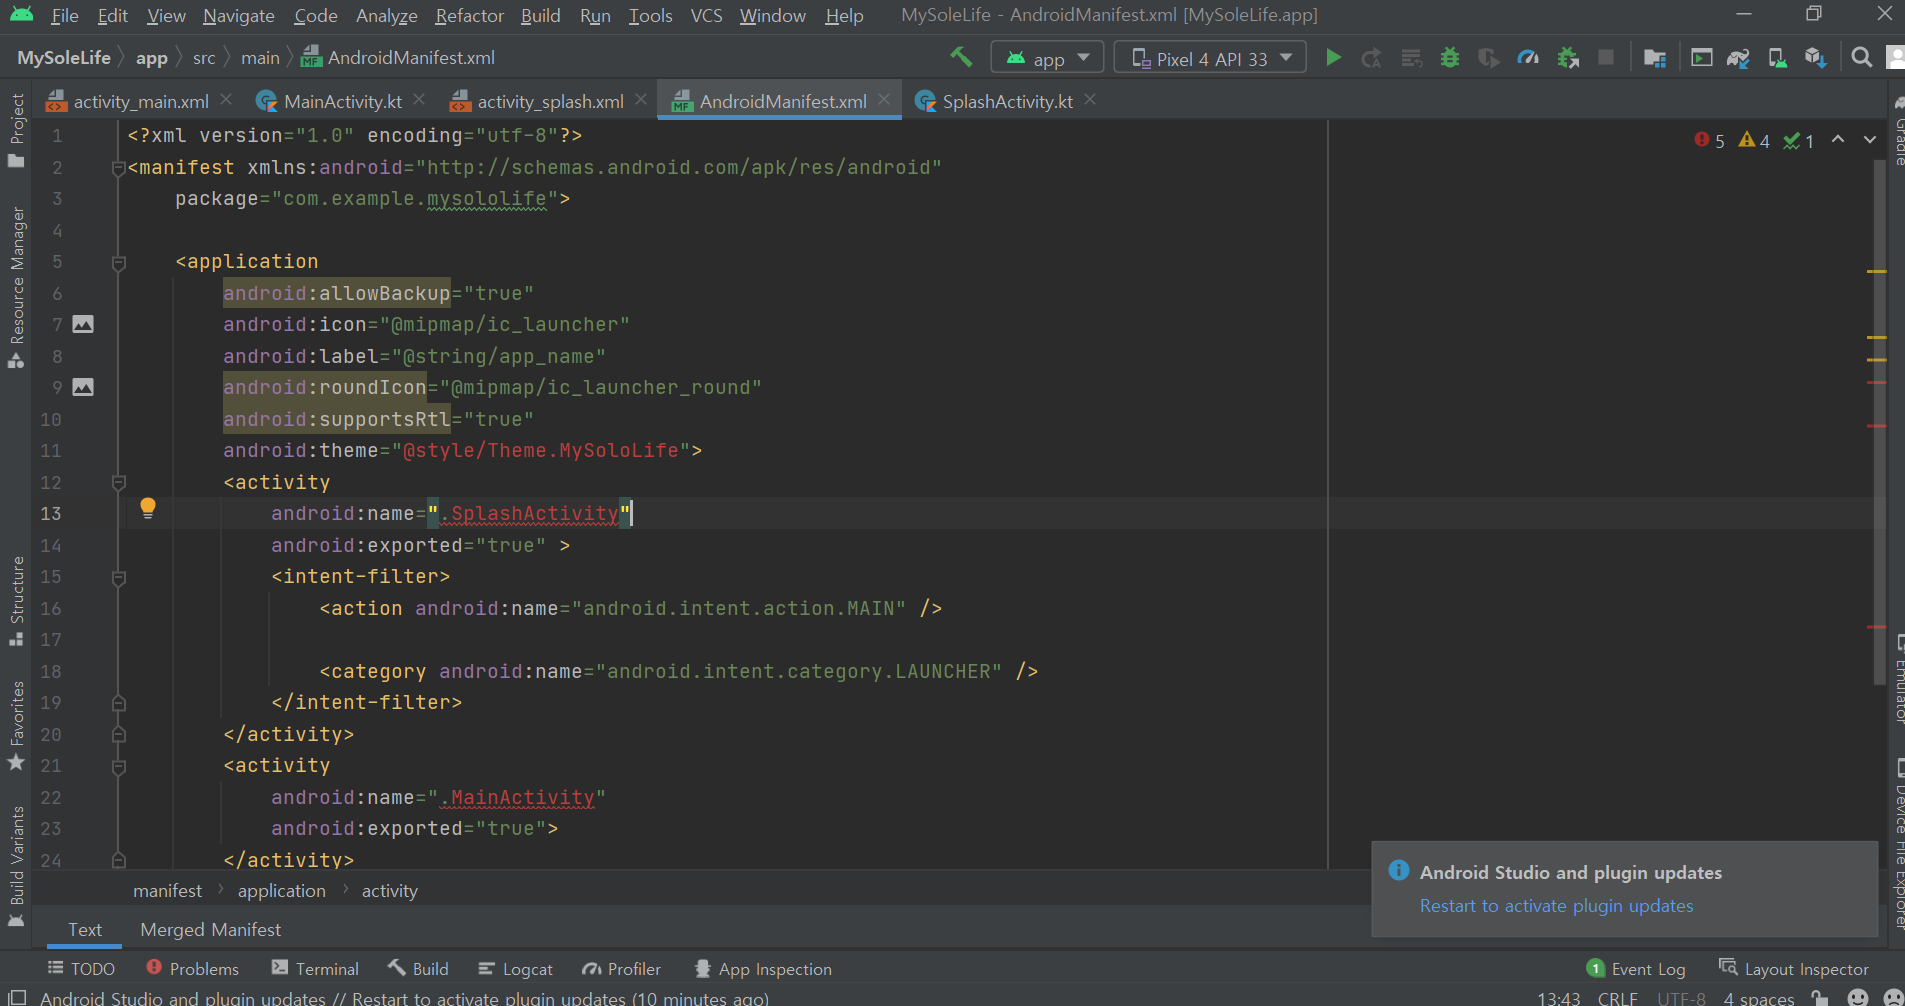Viewport: 1905px width, 1006px height.
Task: Toggle the Resource Manager side panel
Action: click(16, 285)
